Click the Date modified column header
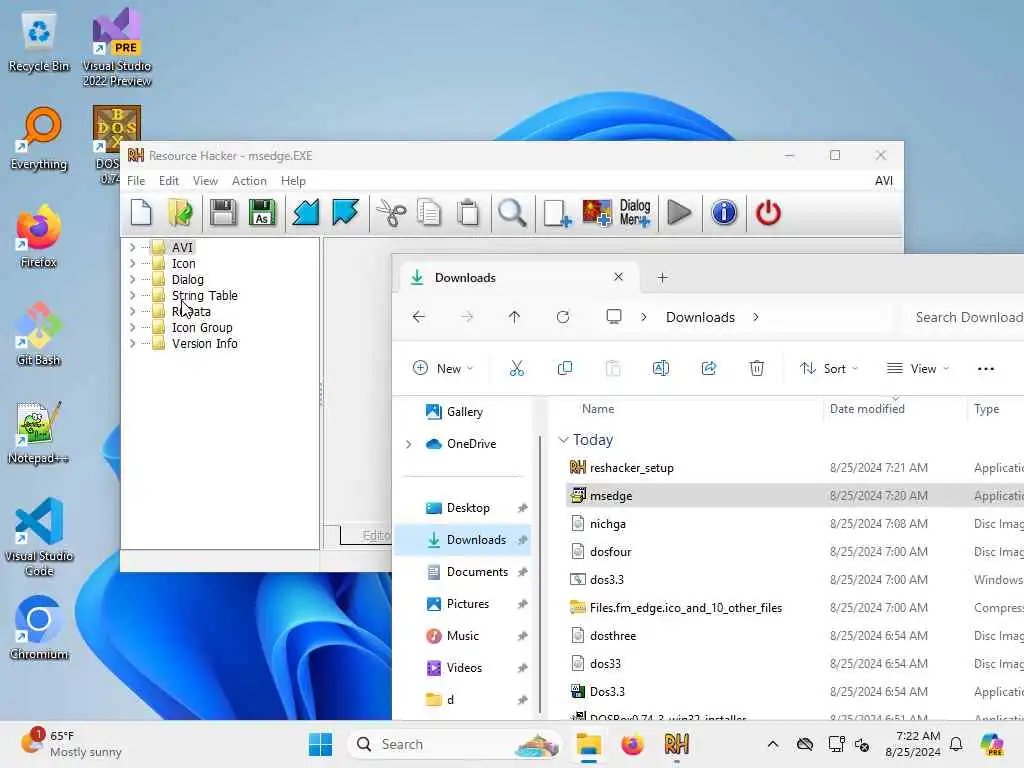Viewport: 1024px width, 768px height. 867,409
